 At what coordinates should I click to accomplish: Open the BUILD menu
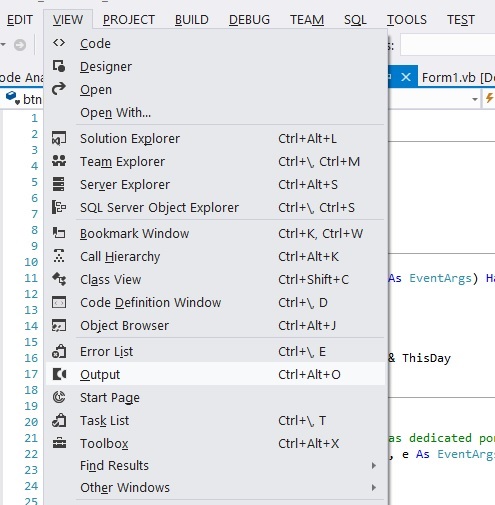point(192,20)
